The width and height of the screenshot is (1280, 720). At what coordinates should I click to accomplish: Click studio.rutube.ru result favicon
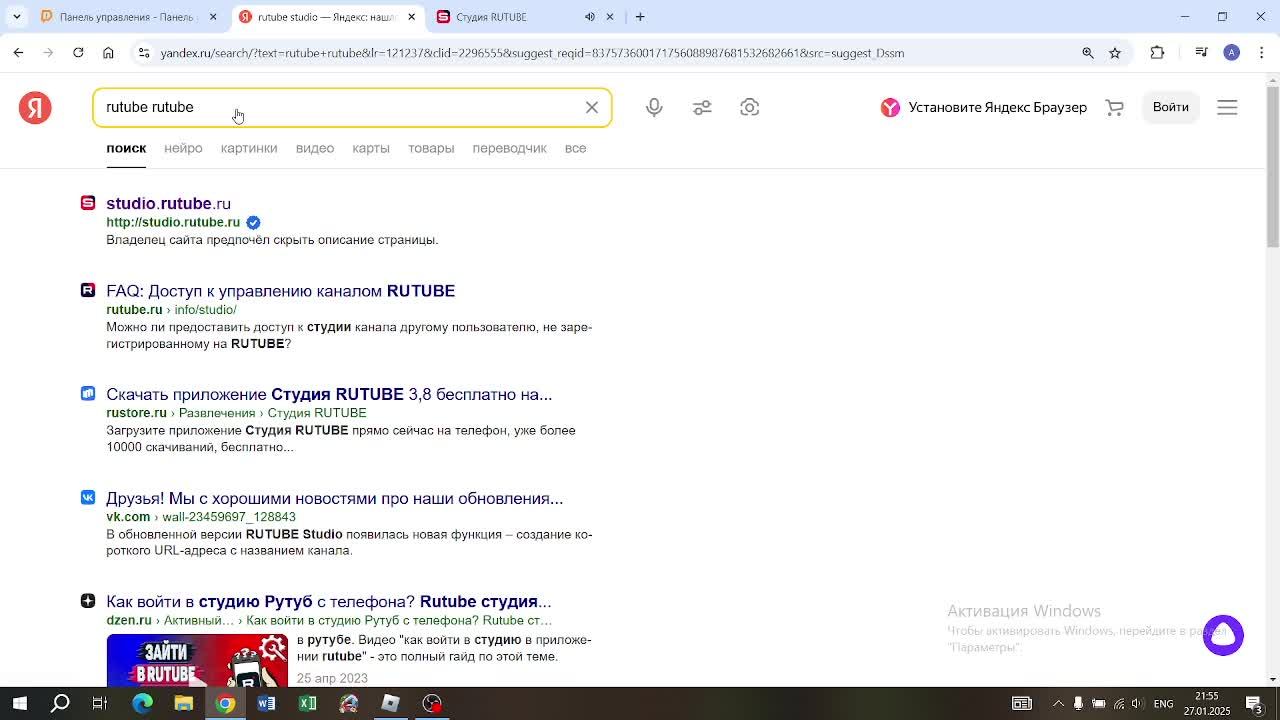point(88,203)
